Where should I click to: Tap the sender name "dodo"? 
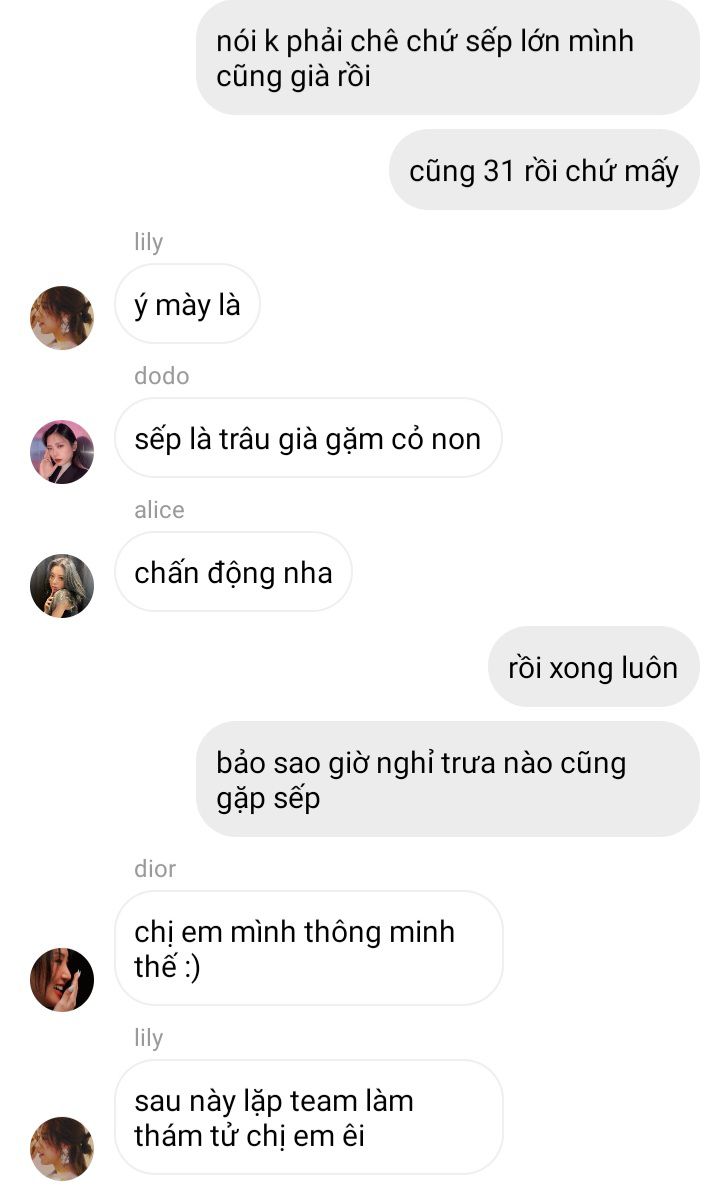pyautogui.click(x=162, y=376)
